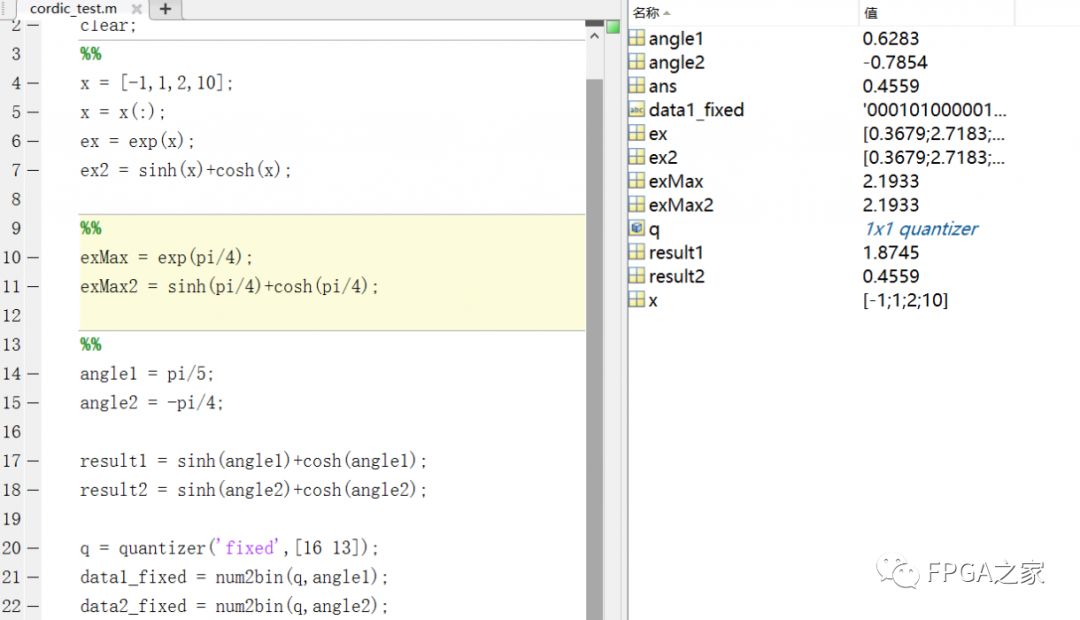This screenshot has width=1080, height=620.
Task: Select the exMax variable icon
Action: [x=636, y=180]
